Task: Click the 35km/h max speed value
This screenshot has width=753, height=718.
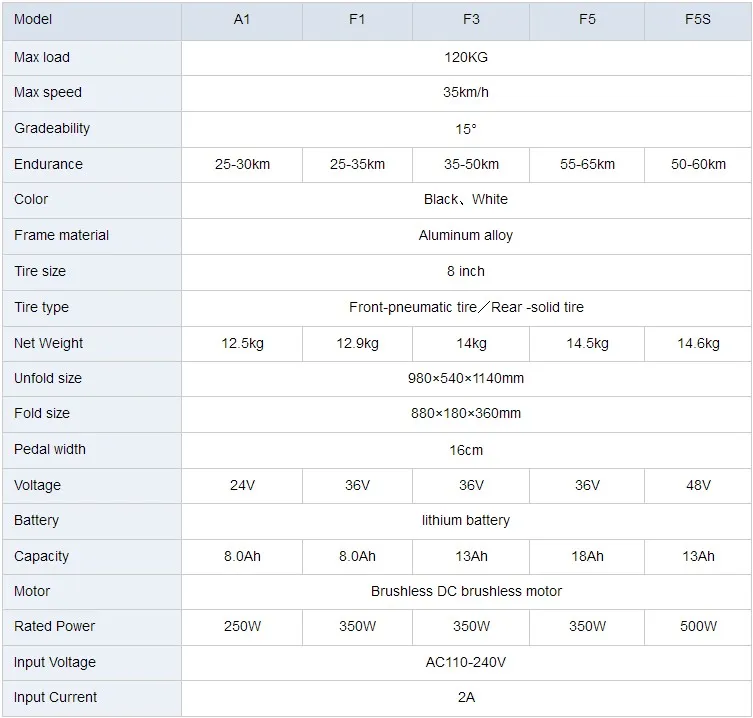Action: (x=466, y=92)
